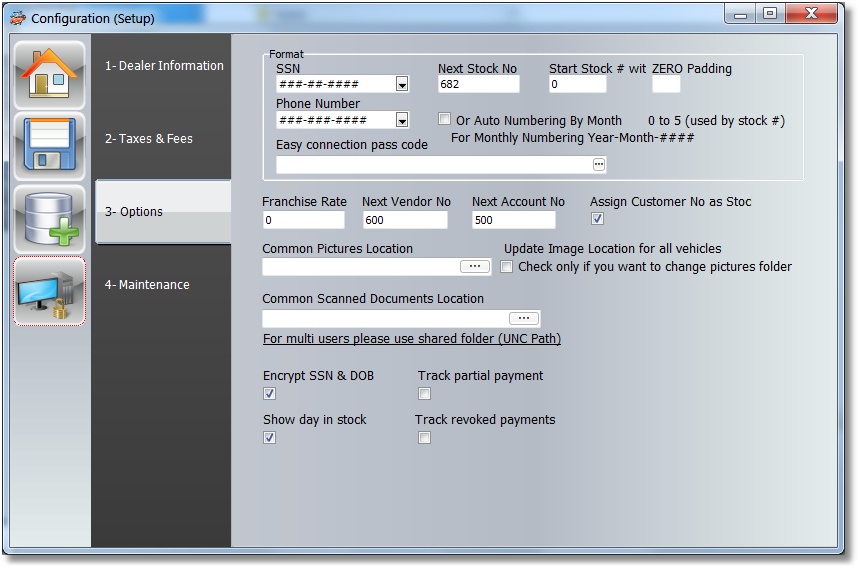Screen dimensions: 859x569
Task: Expand the Phone Number format dropdown
Action: coord(402,120)
